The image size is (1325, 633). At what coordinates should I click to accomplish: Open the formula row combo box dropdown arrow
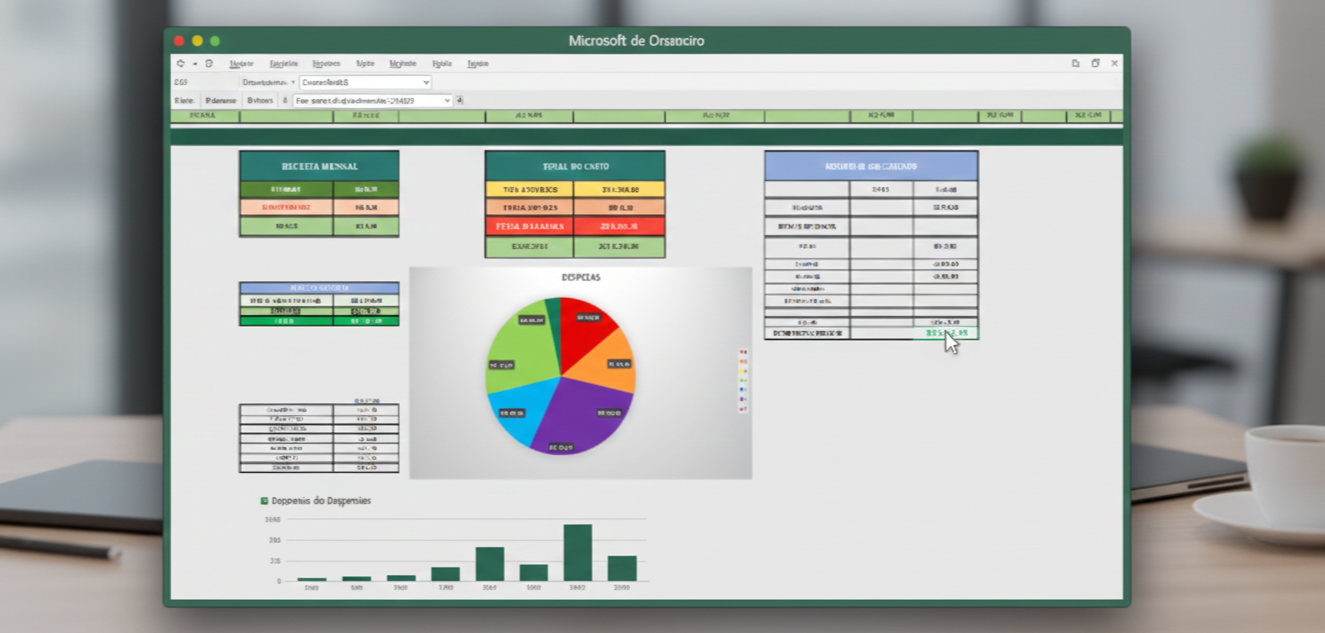click(x=446, y=101)
